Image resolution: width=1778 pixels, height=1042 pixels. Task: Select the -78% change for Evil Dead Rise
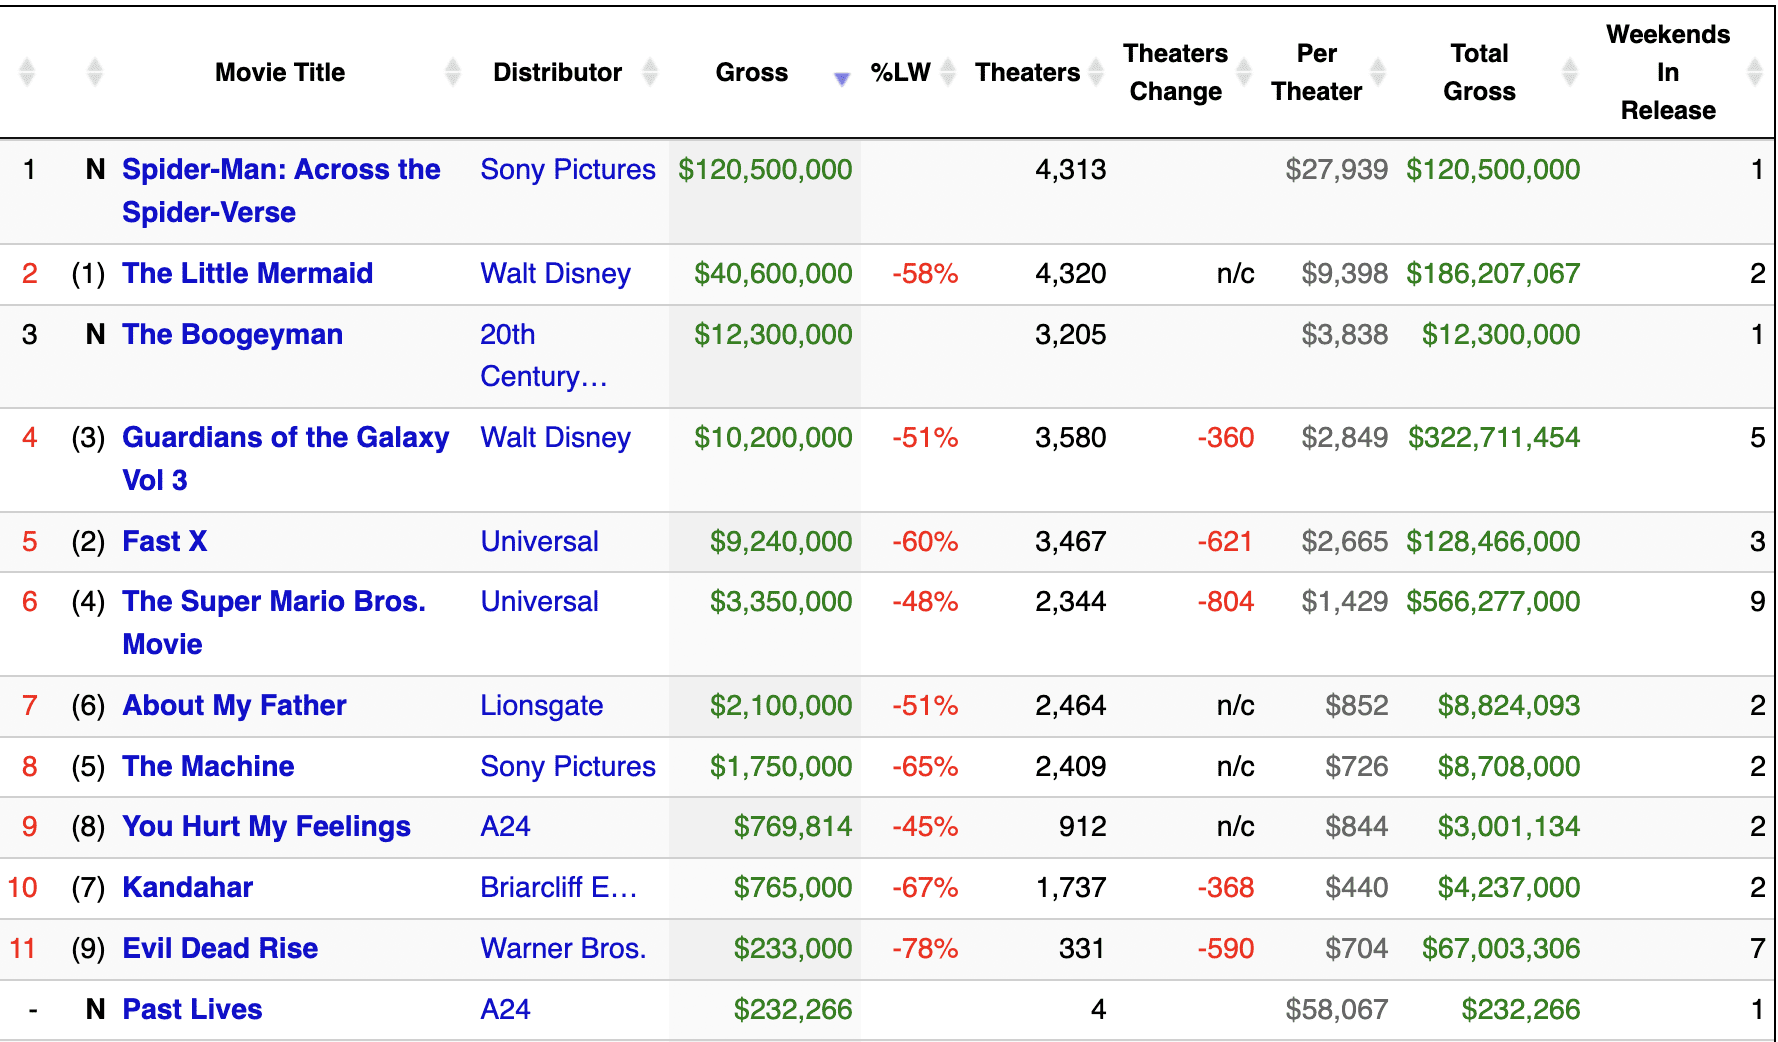point(925,949)
